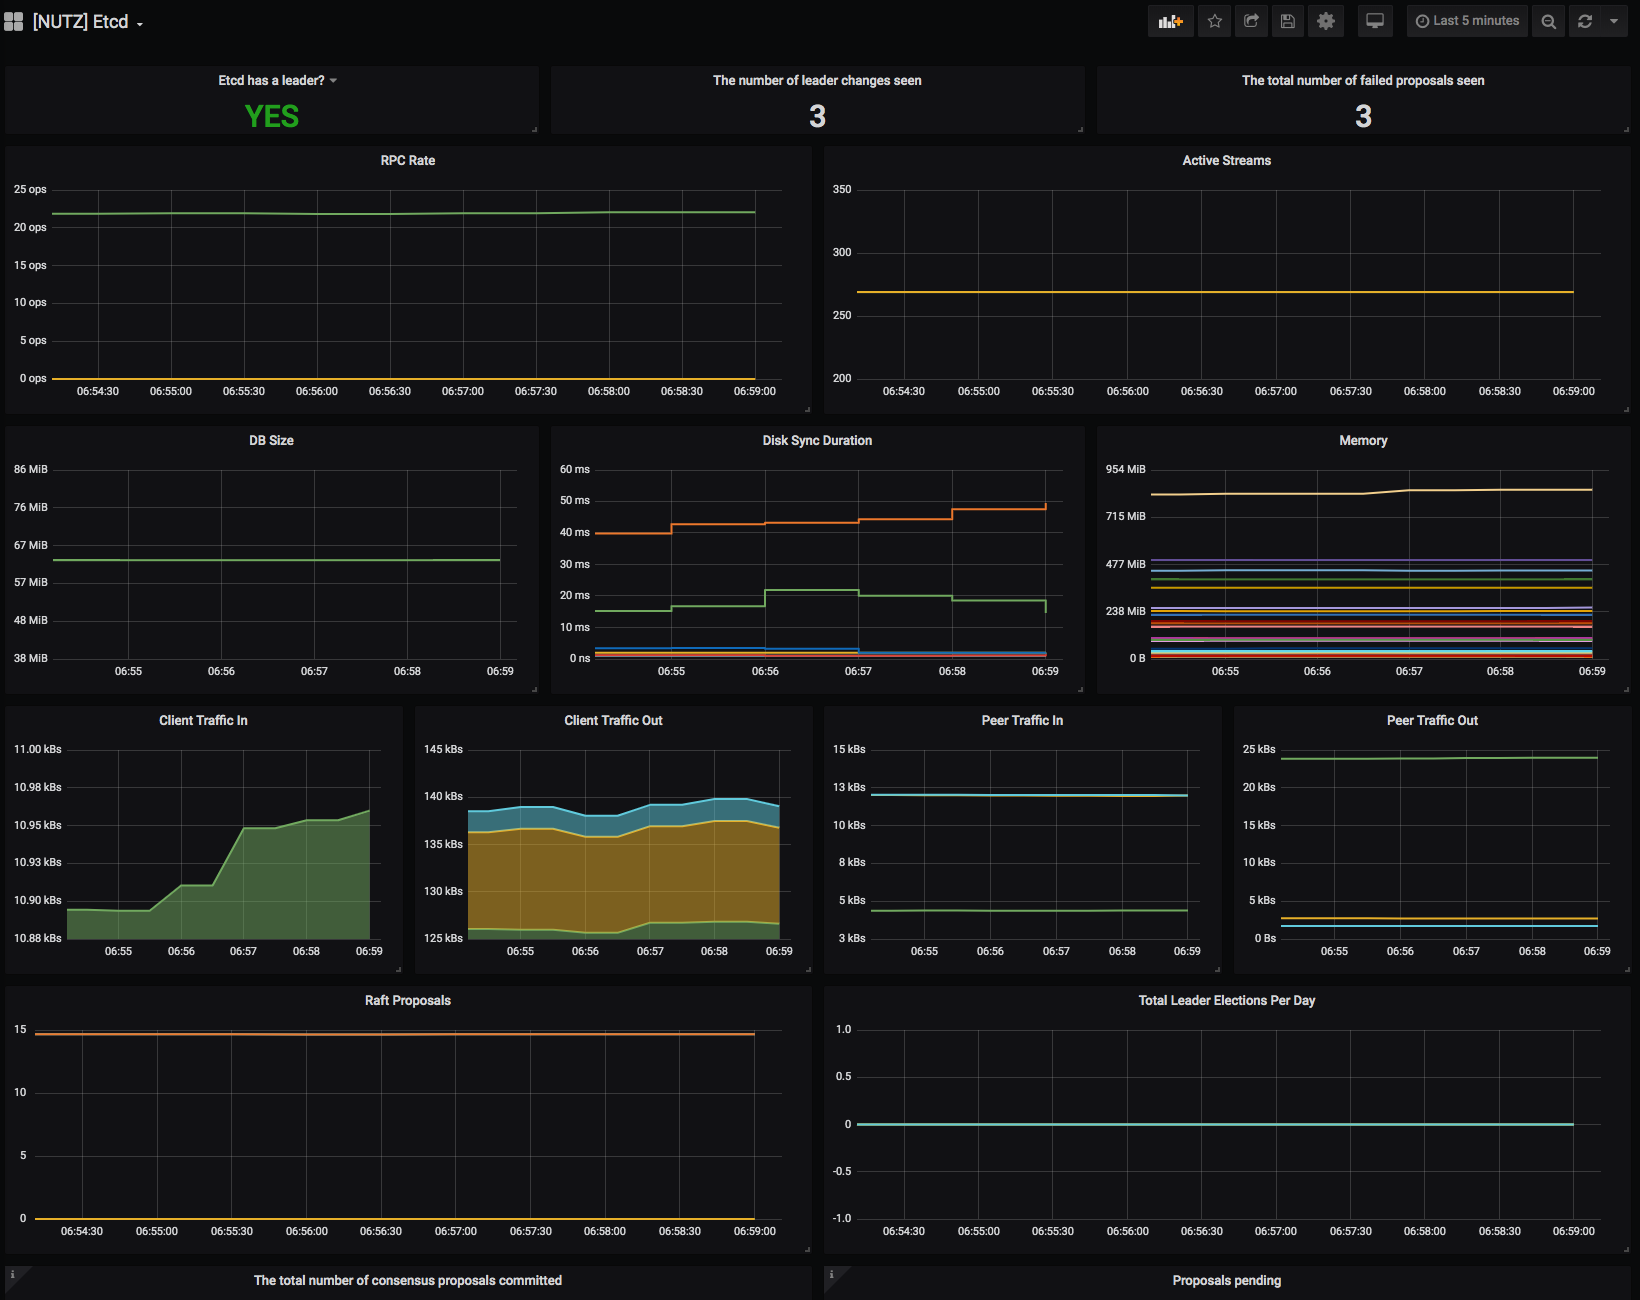Save the dashboard with floppy icon

[x=1288, y=21]
